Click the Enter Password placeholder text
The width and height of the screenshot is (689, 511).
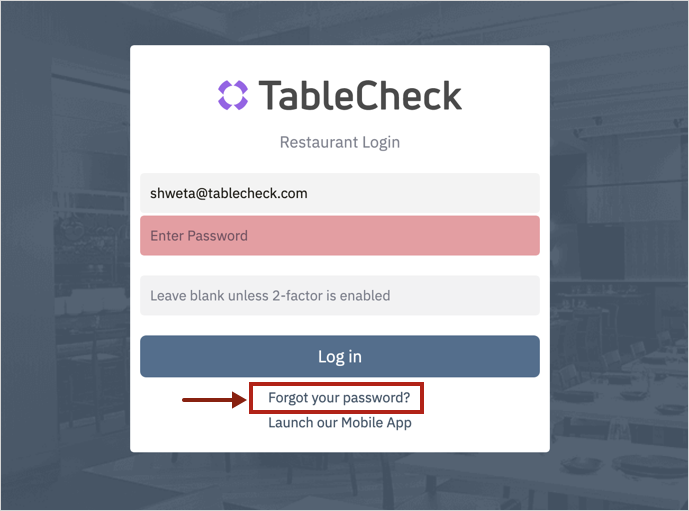199,236
